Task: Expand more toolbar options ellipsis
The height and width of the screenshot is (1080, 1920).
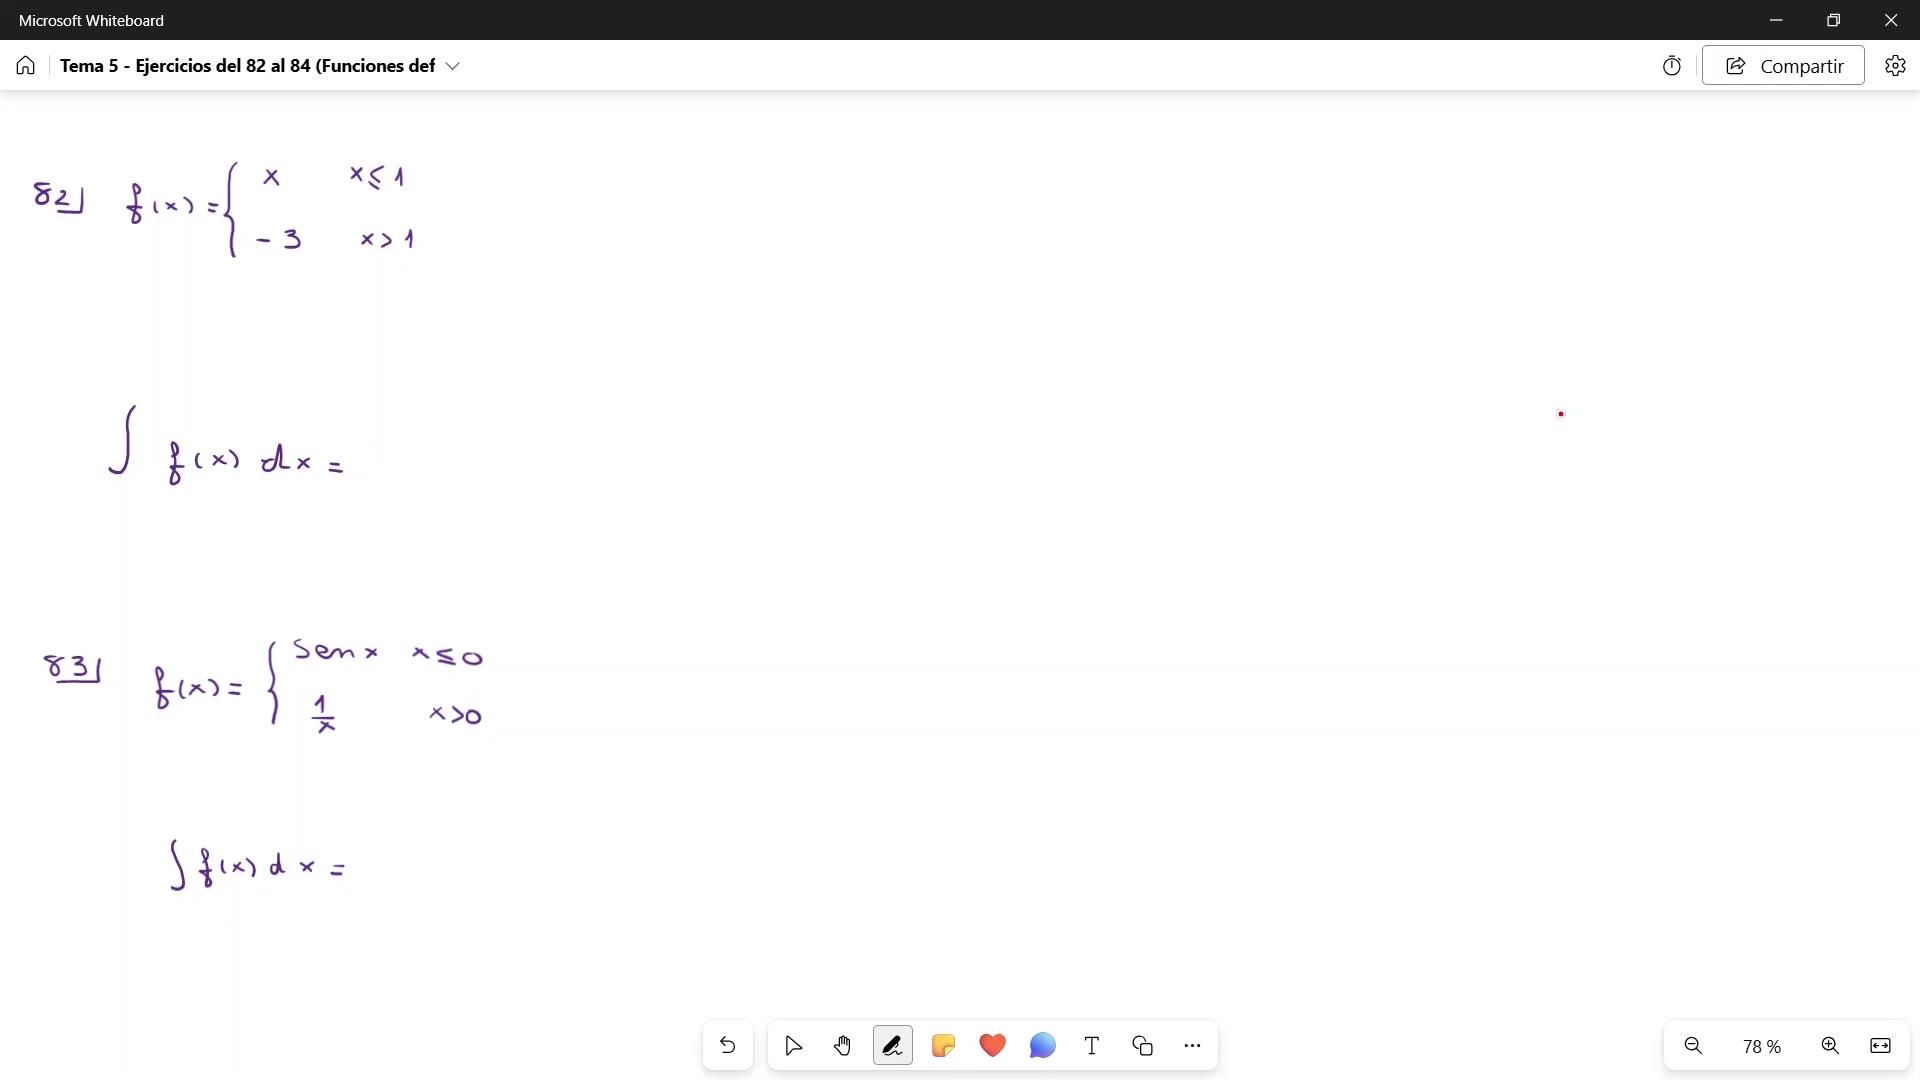Action: [x=1192, y=1046]
